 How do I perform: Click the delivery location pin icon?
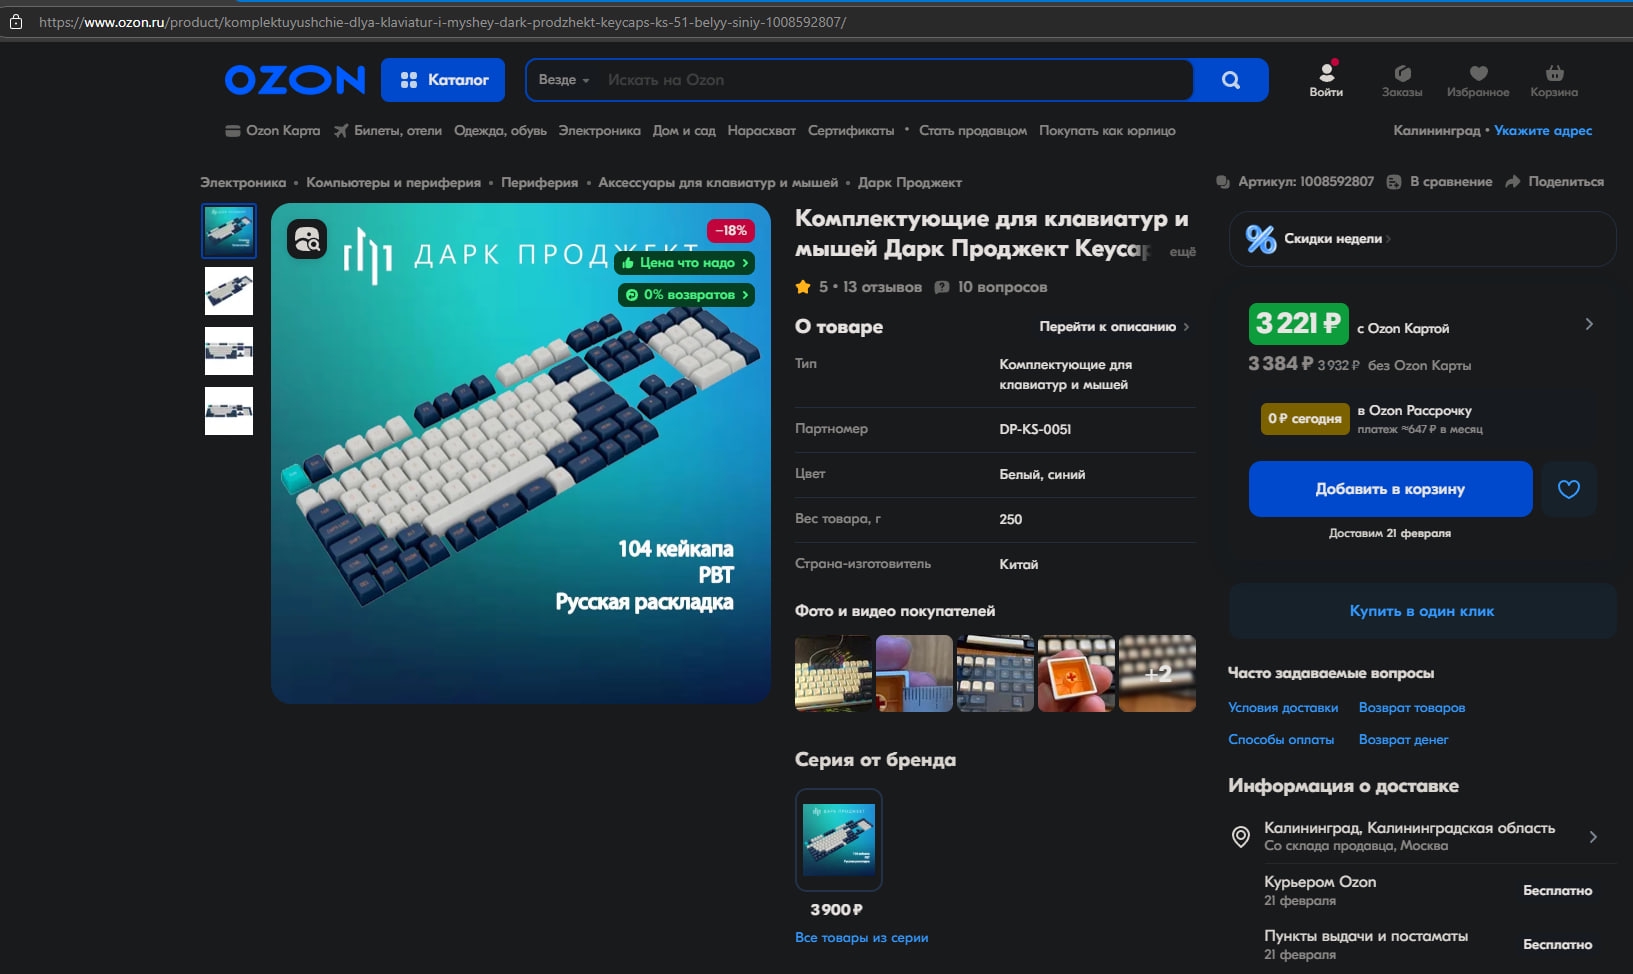click(x=1241, y=837)
